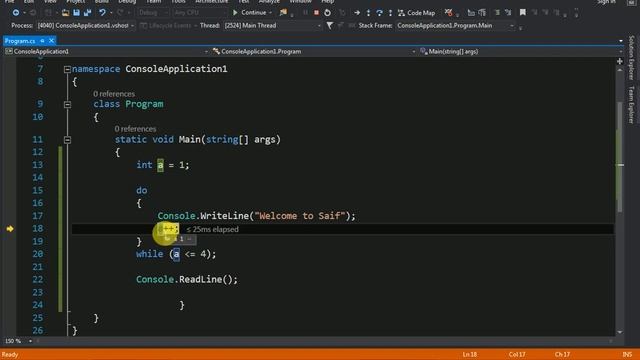Click the browser link icon beside Continue
Image resolution: width=640 pixels, height=360 pixels.
pyautogui.click(x=283, y=13)
